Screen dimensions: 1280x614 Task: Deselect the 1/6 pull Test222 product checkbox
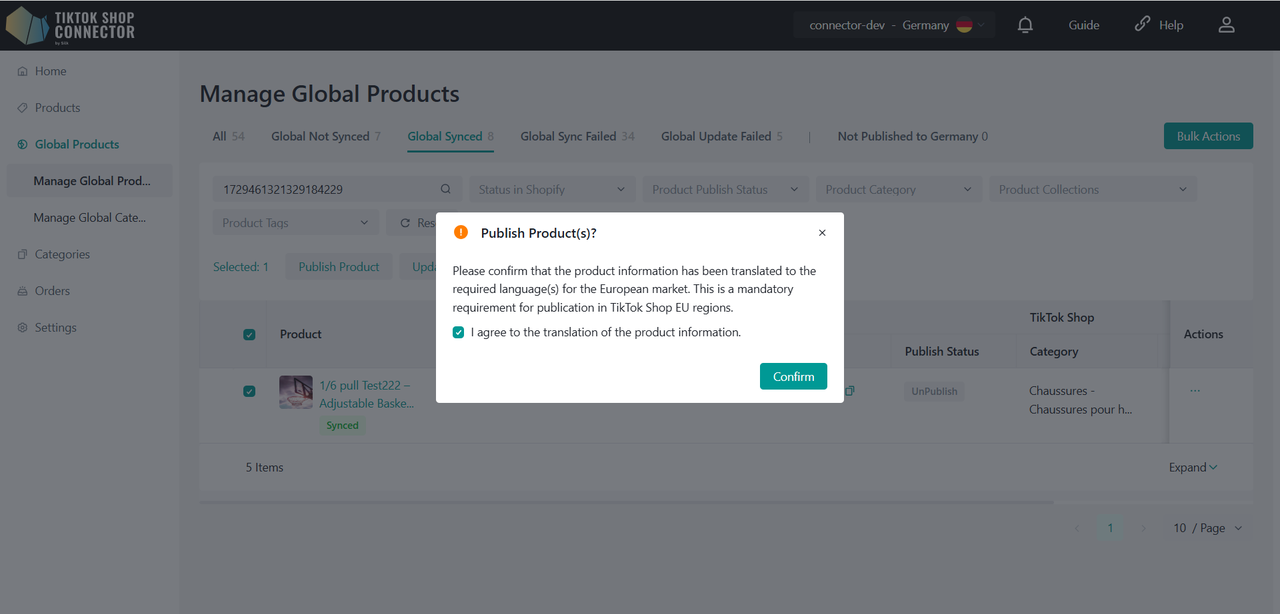[x=249, y=391]
